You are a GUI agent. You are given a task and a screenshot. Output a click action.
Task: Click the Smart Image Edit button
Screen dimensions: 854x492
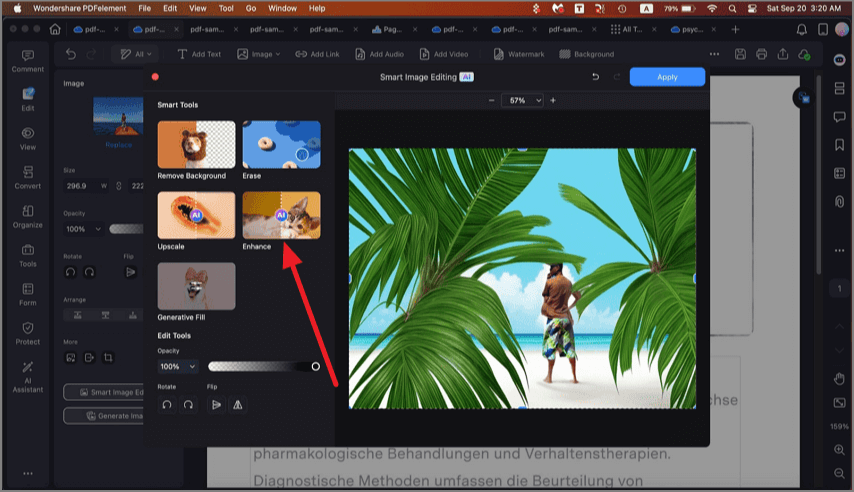(104, 392)
